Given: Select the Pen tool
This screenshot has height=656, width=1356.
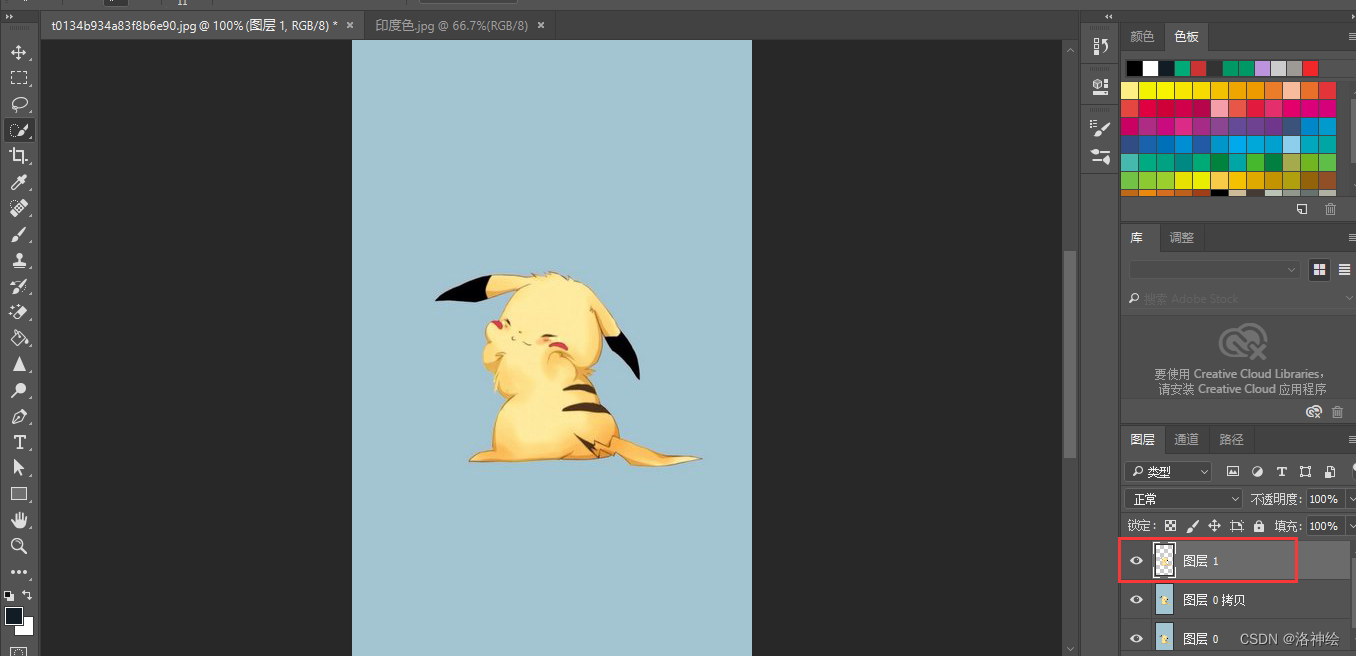Looking at the screenshot, I should [19, 416].
